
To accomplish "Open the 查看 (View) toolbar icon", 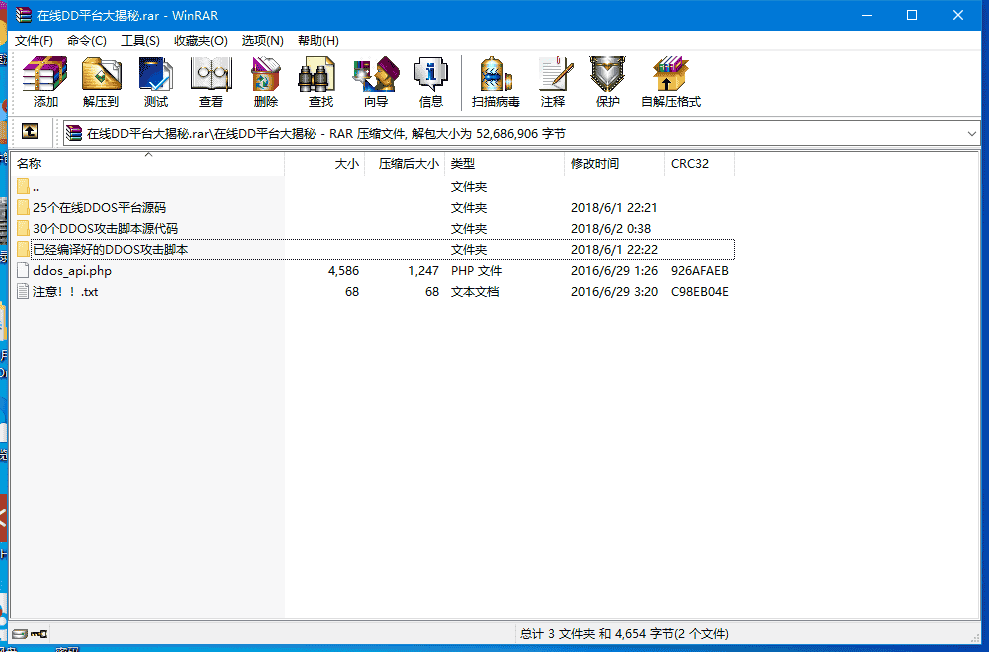I will (x=211, y=82).
